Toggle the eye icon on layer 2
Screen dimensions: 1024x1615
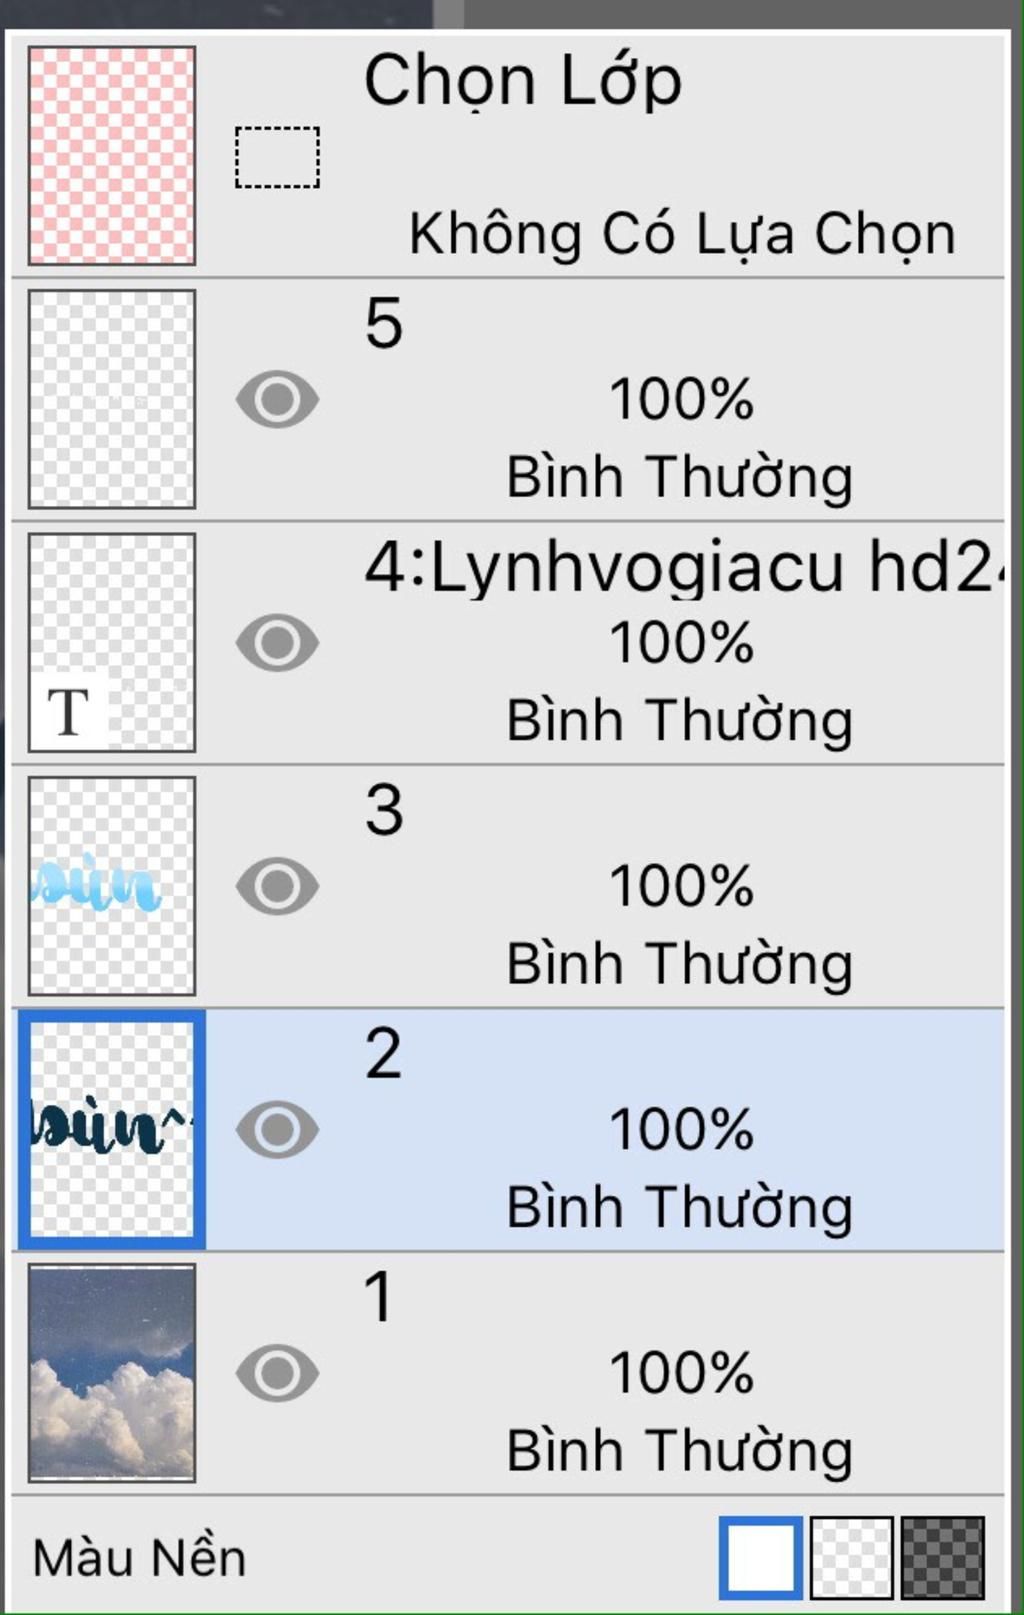277,1129
